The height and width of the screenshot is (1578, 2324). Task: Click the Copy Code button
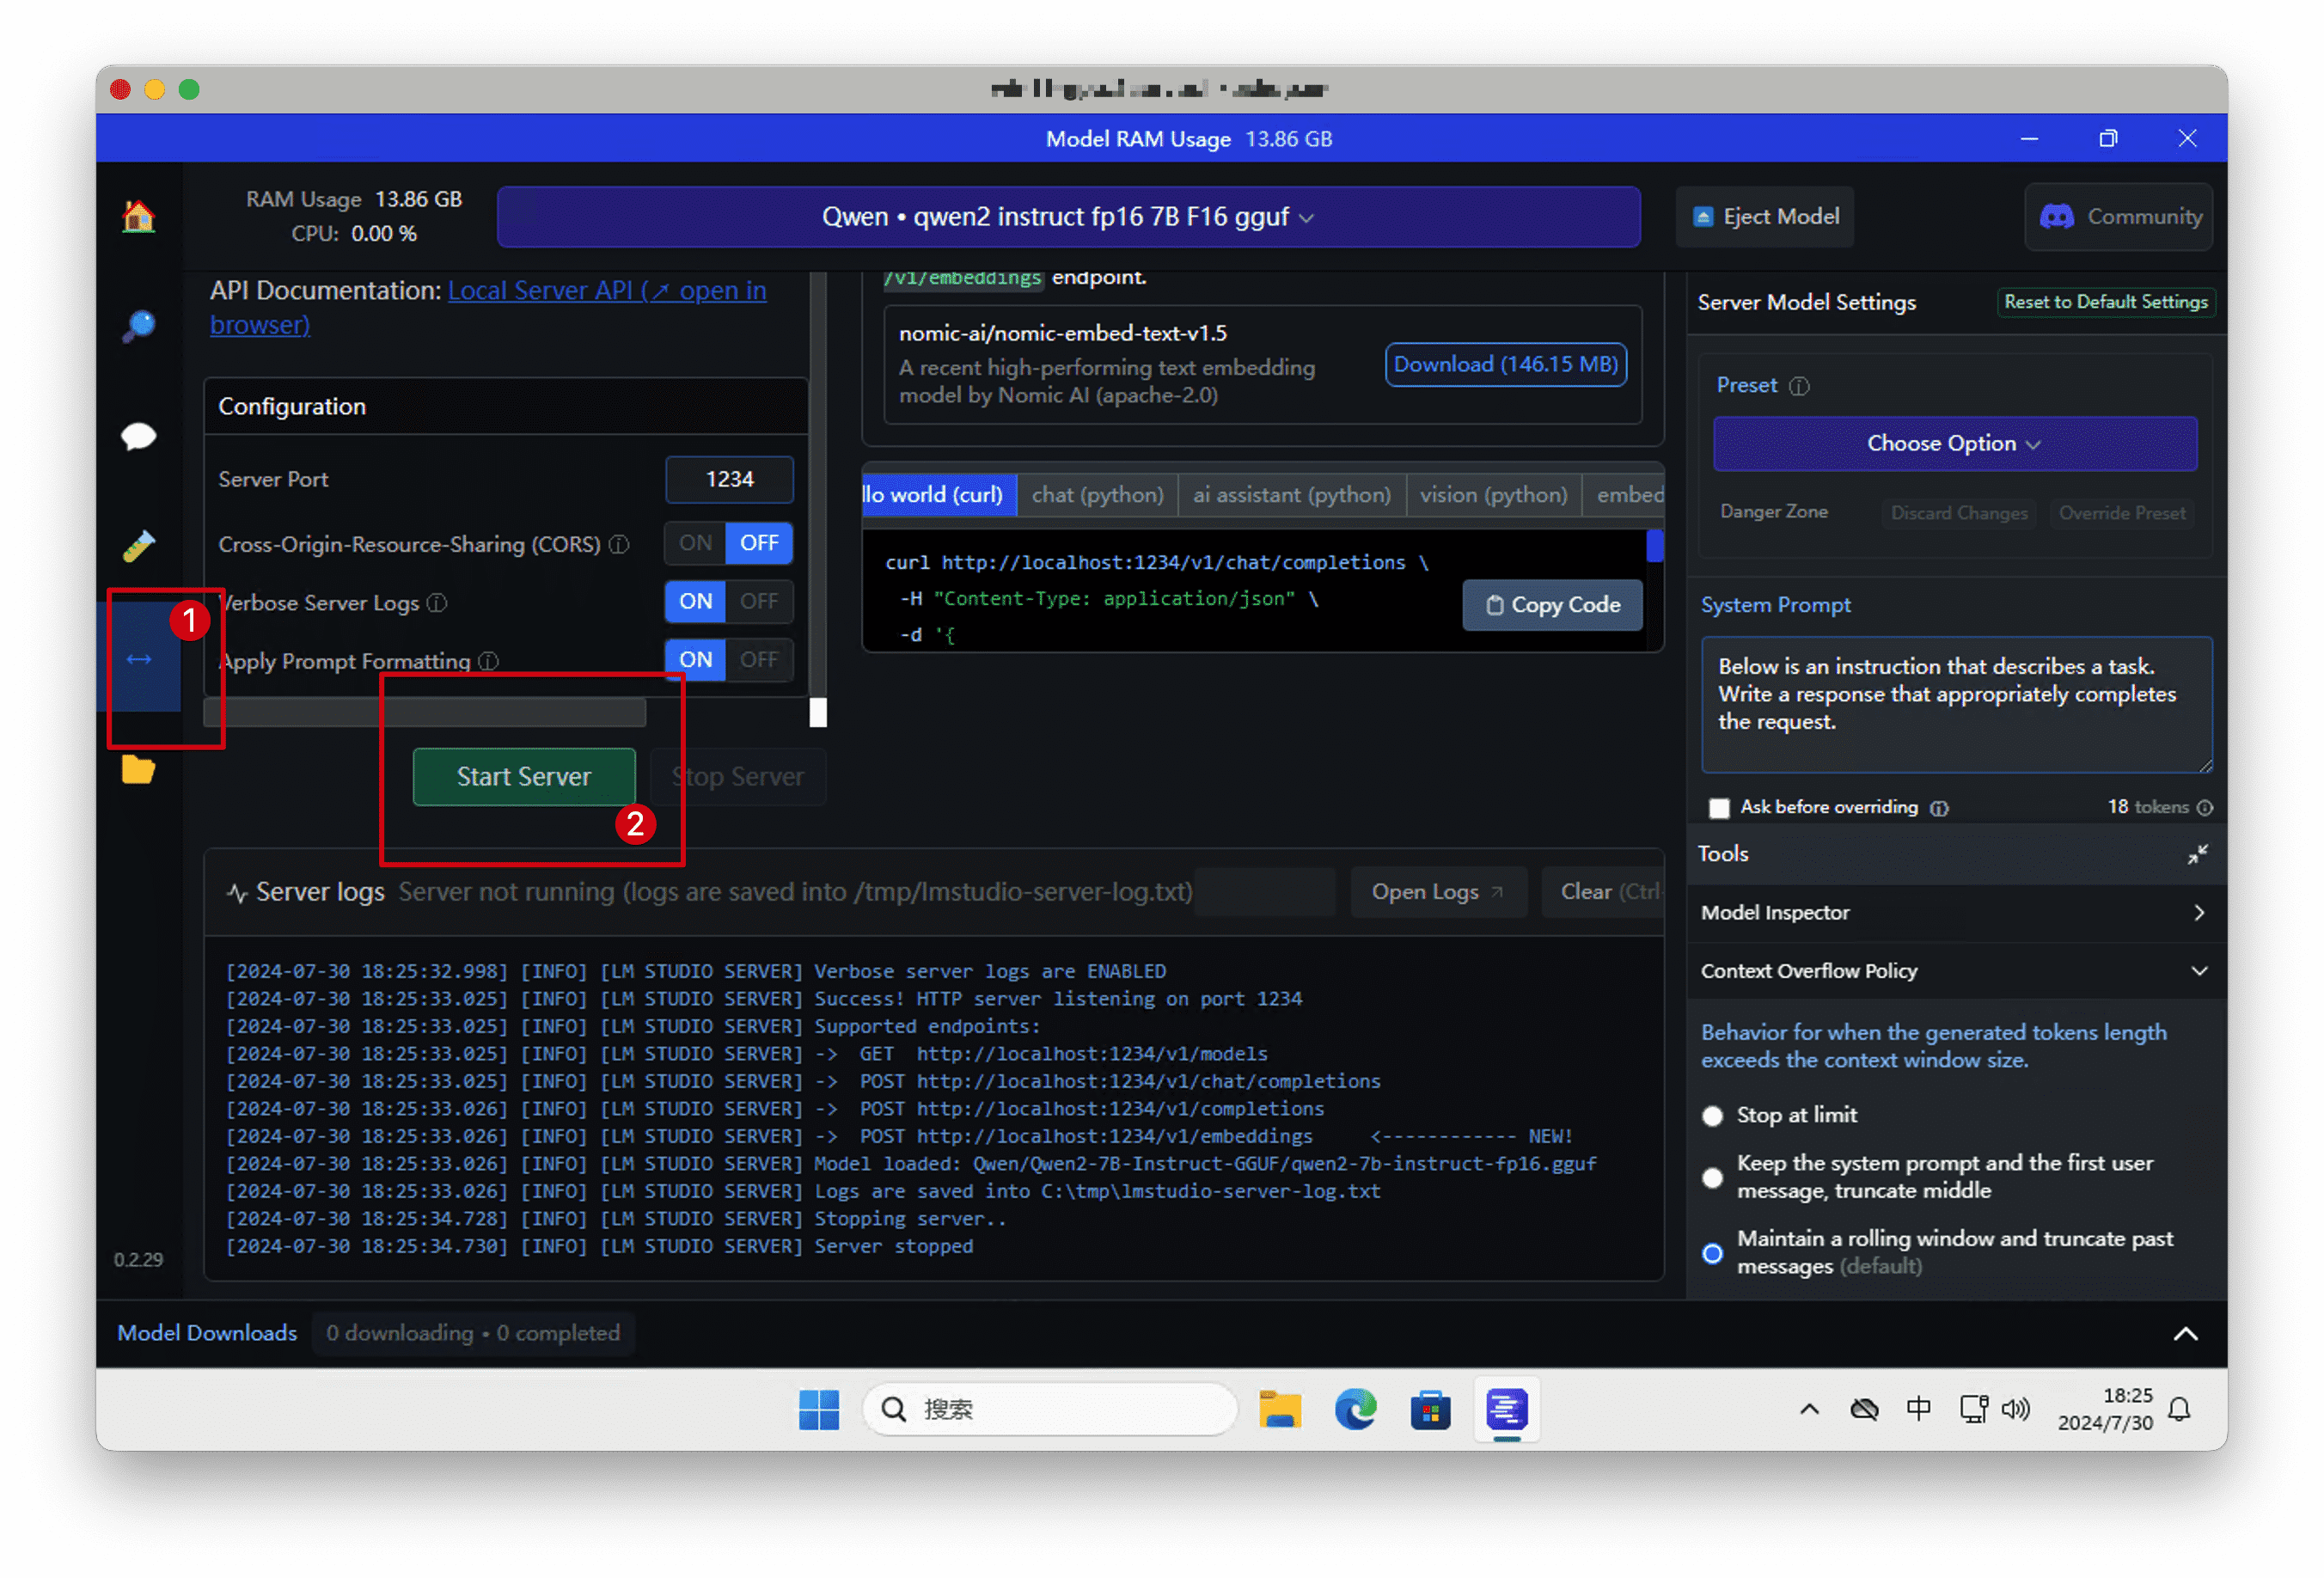1552,605
